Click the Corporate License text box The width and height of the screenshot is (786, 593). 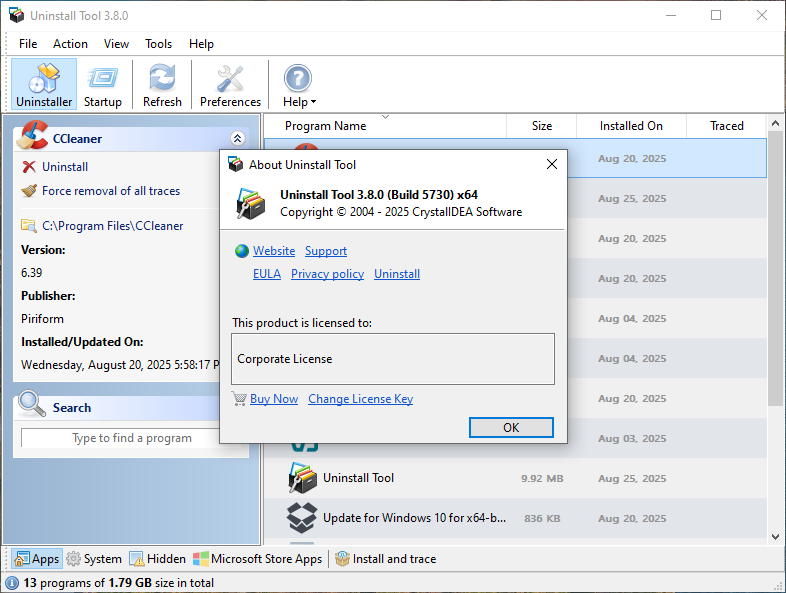click(x=393, y=359)
